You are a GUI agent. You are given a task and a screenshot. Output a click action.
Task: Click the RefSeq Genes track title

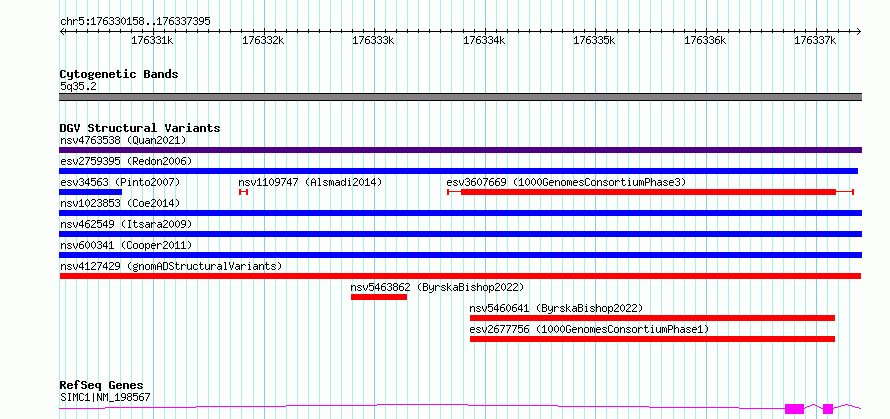point(101,386)
